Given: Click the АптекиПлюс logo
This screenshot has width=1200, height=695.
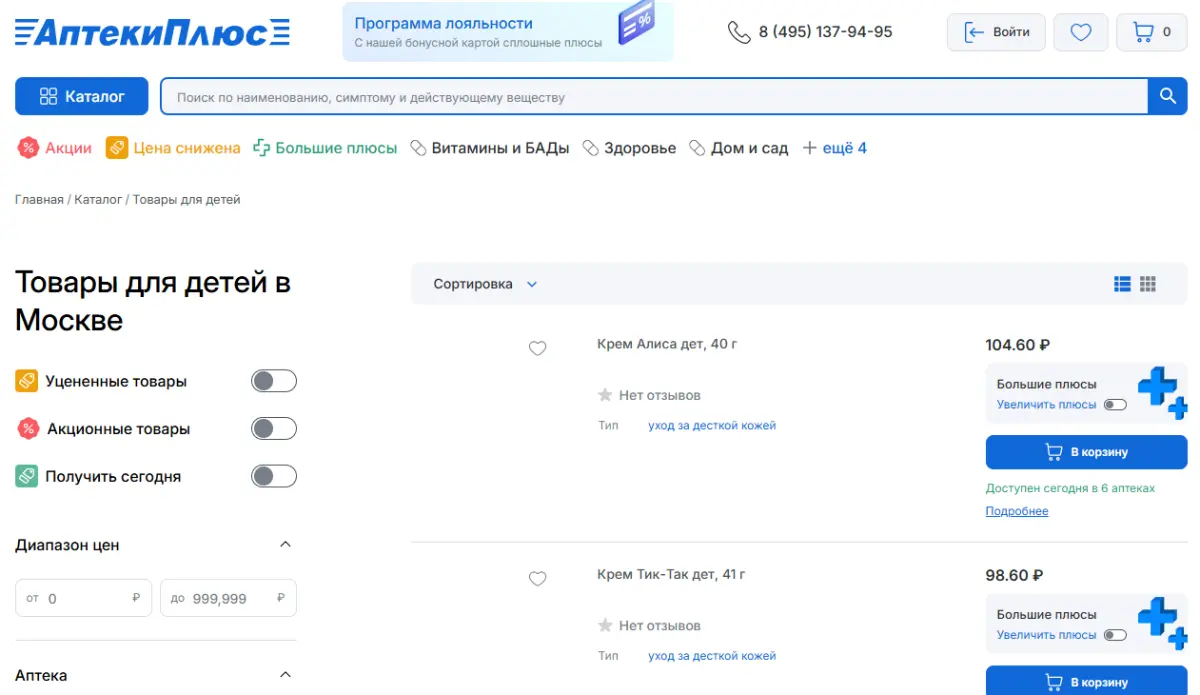Looking at the screenshot, I should (152, 32).
